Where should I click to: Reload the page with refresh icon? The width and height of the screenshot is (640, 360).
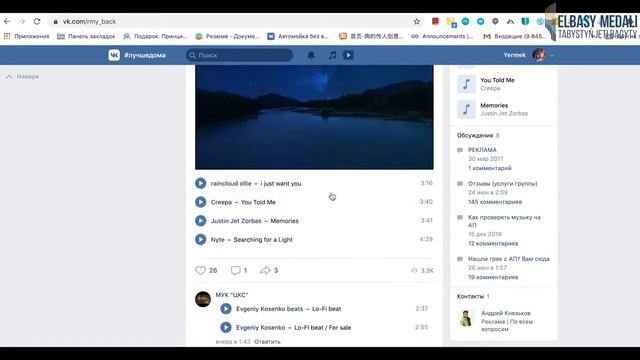(37, 21)
